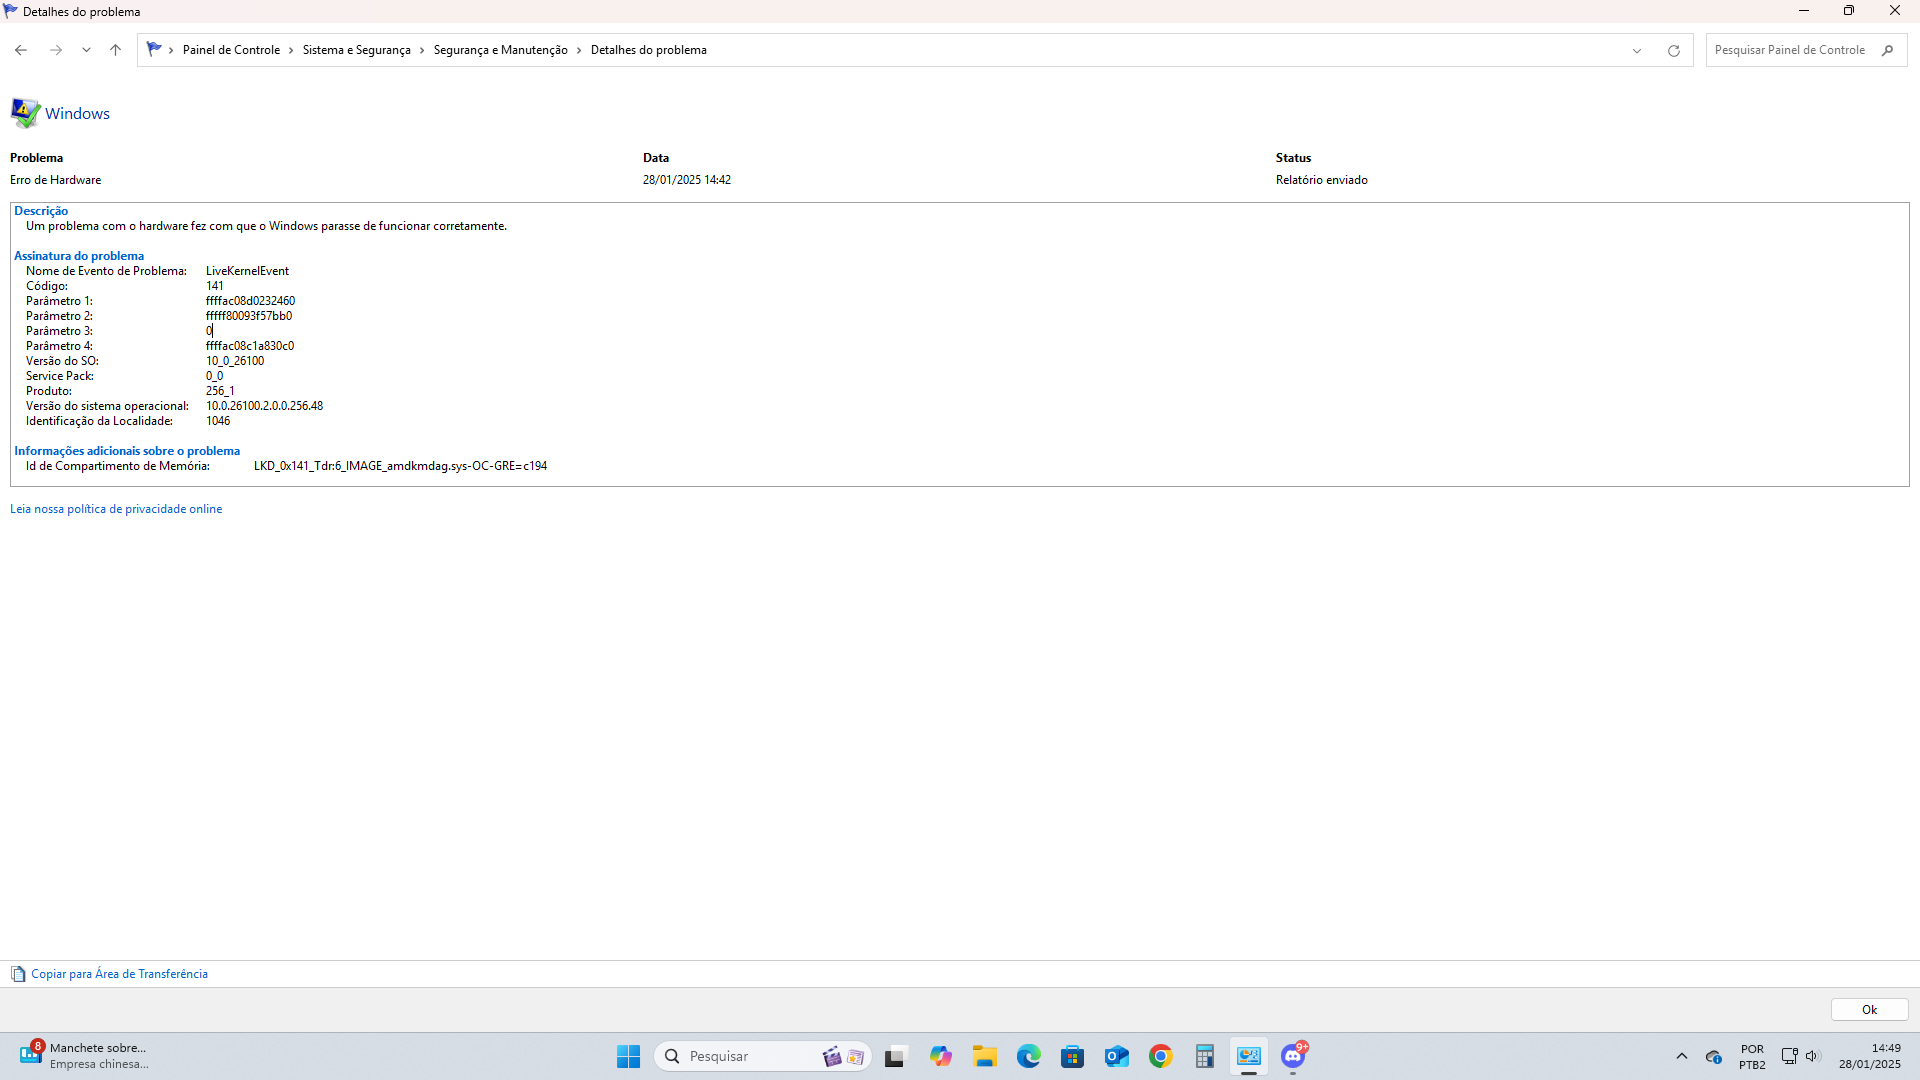Select Parâmetro 2 value fffff80093f57bb0
The width and height of the screenshot is (1920, 1080).
[x=249, y=316]
